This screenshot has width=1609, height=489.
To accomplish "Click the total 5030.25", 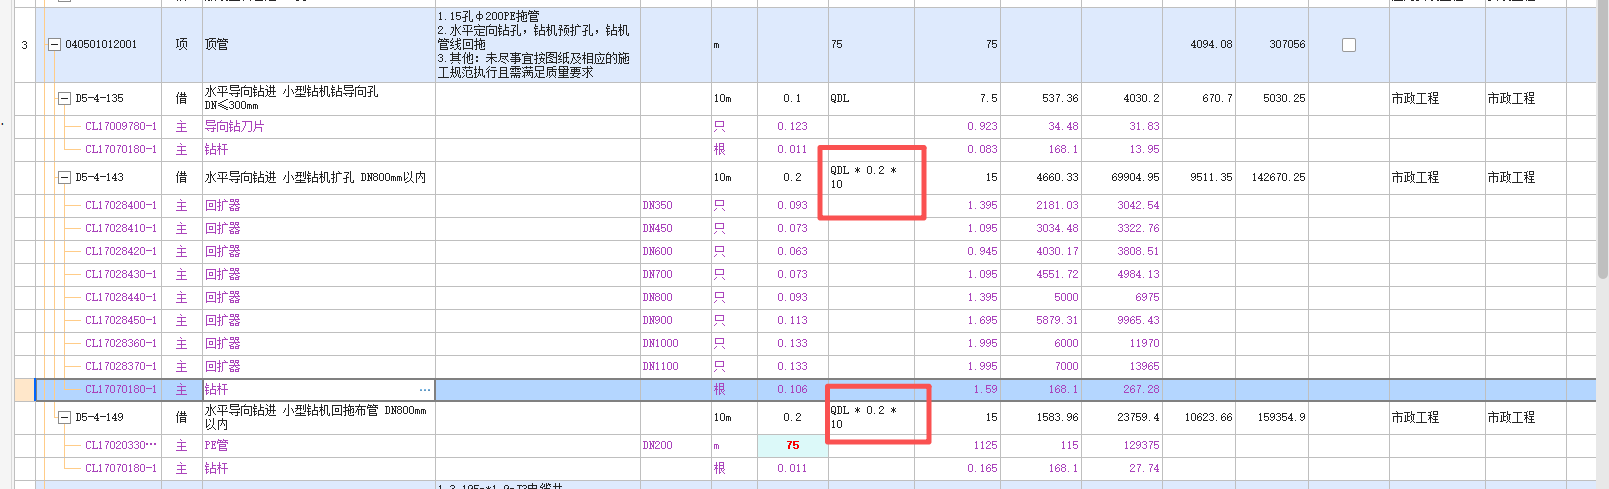I will pos(1285,99).
